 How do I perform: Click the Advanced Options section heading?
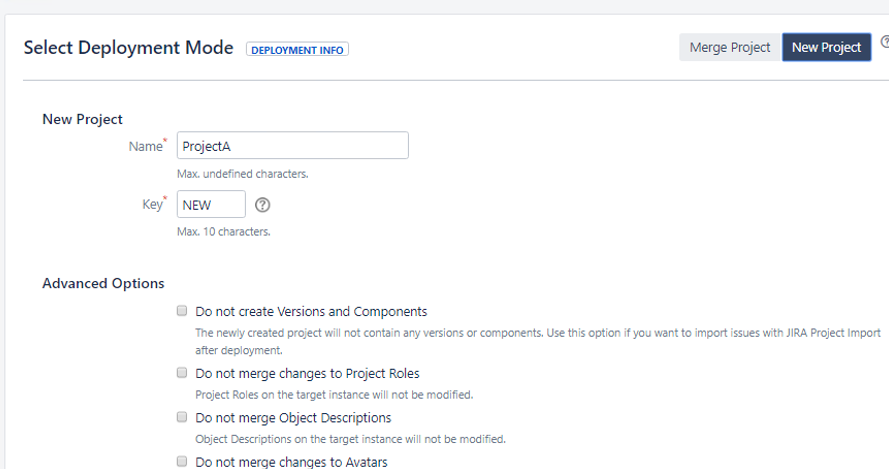point(103,284)
